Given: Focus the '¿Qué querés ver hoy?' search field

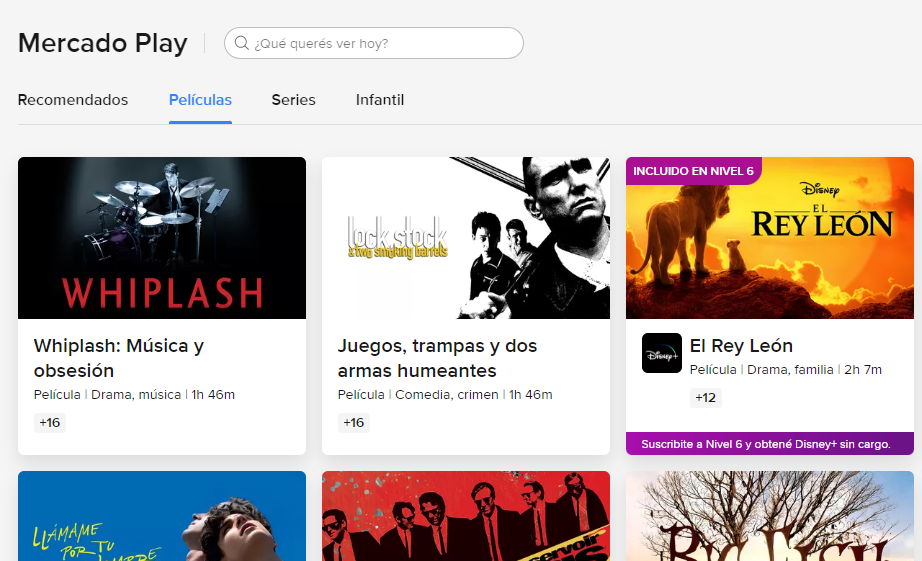Looking at the screenshot, I should (x=373, y=43).
